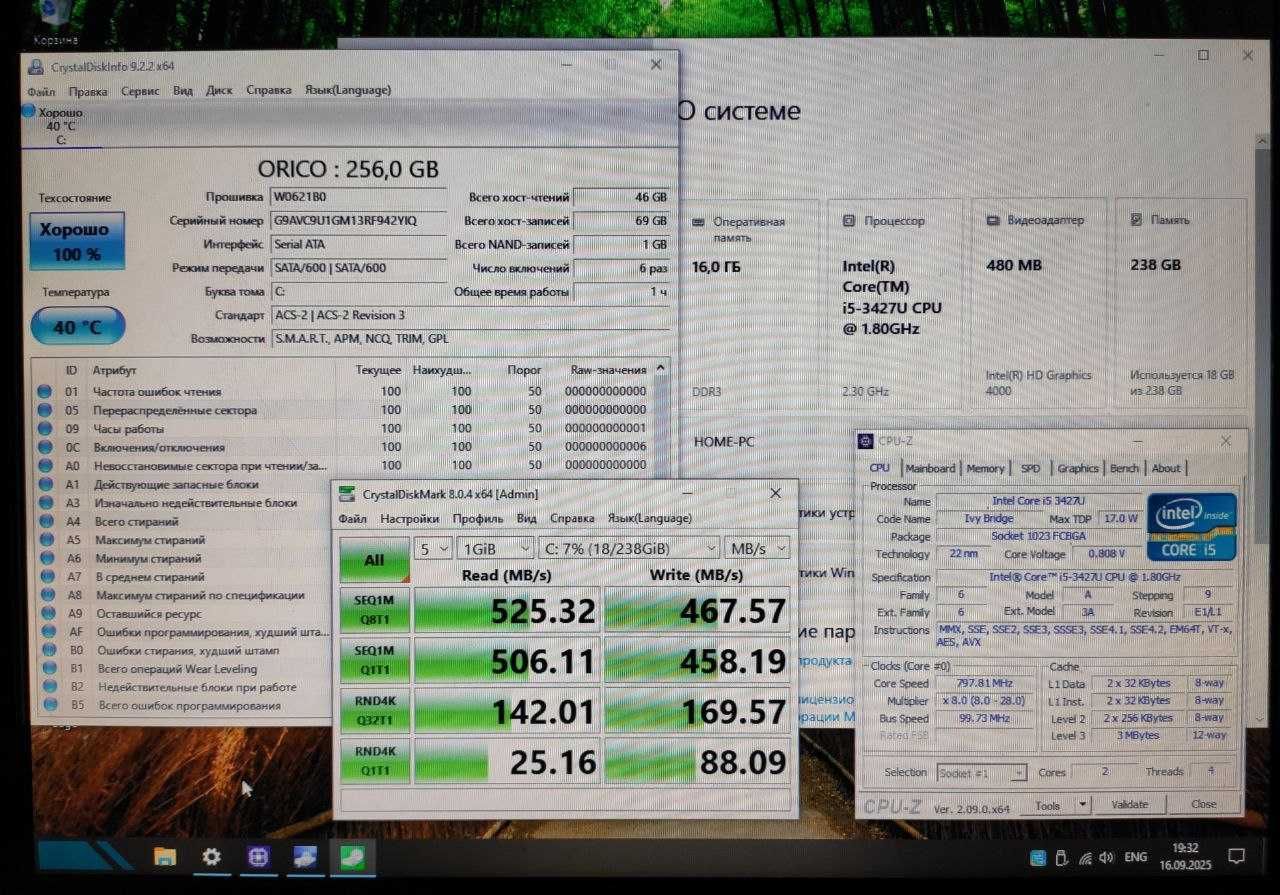Click the Intel Core i5 logo in CPU-Z
This screenshot has height=895, width=1280.
(1192, 526)
